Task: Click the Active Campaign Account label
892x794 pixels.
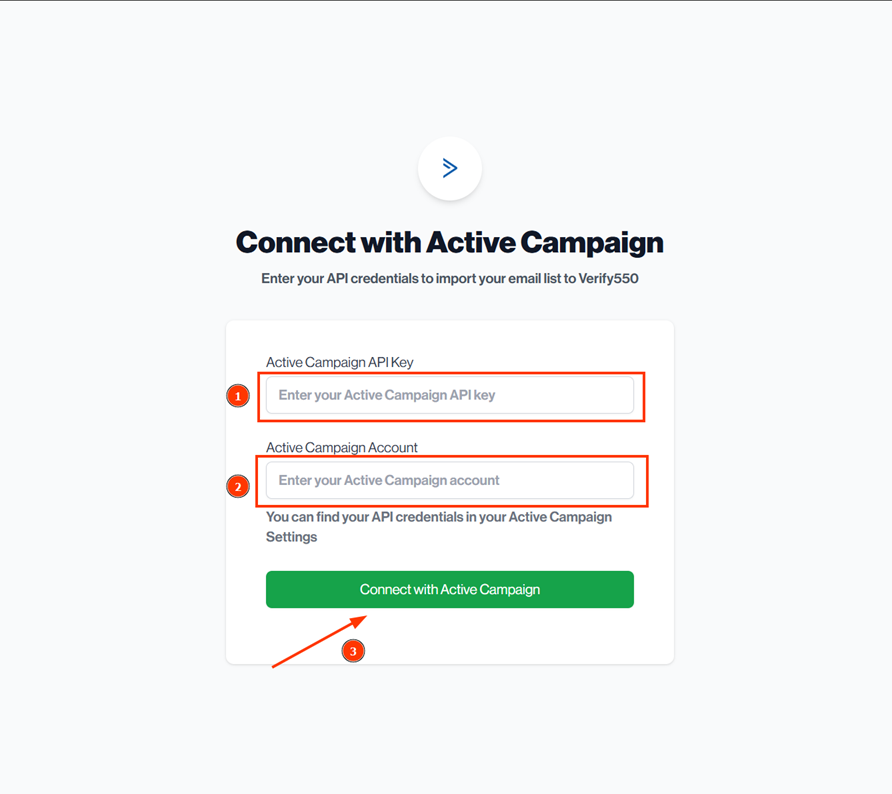Action: point(341,447)
